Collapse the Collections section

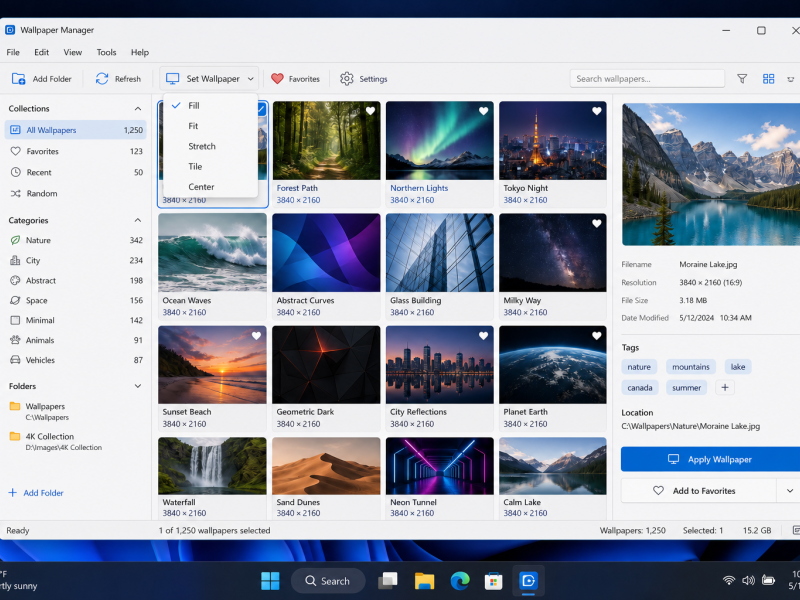138,109
